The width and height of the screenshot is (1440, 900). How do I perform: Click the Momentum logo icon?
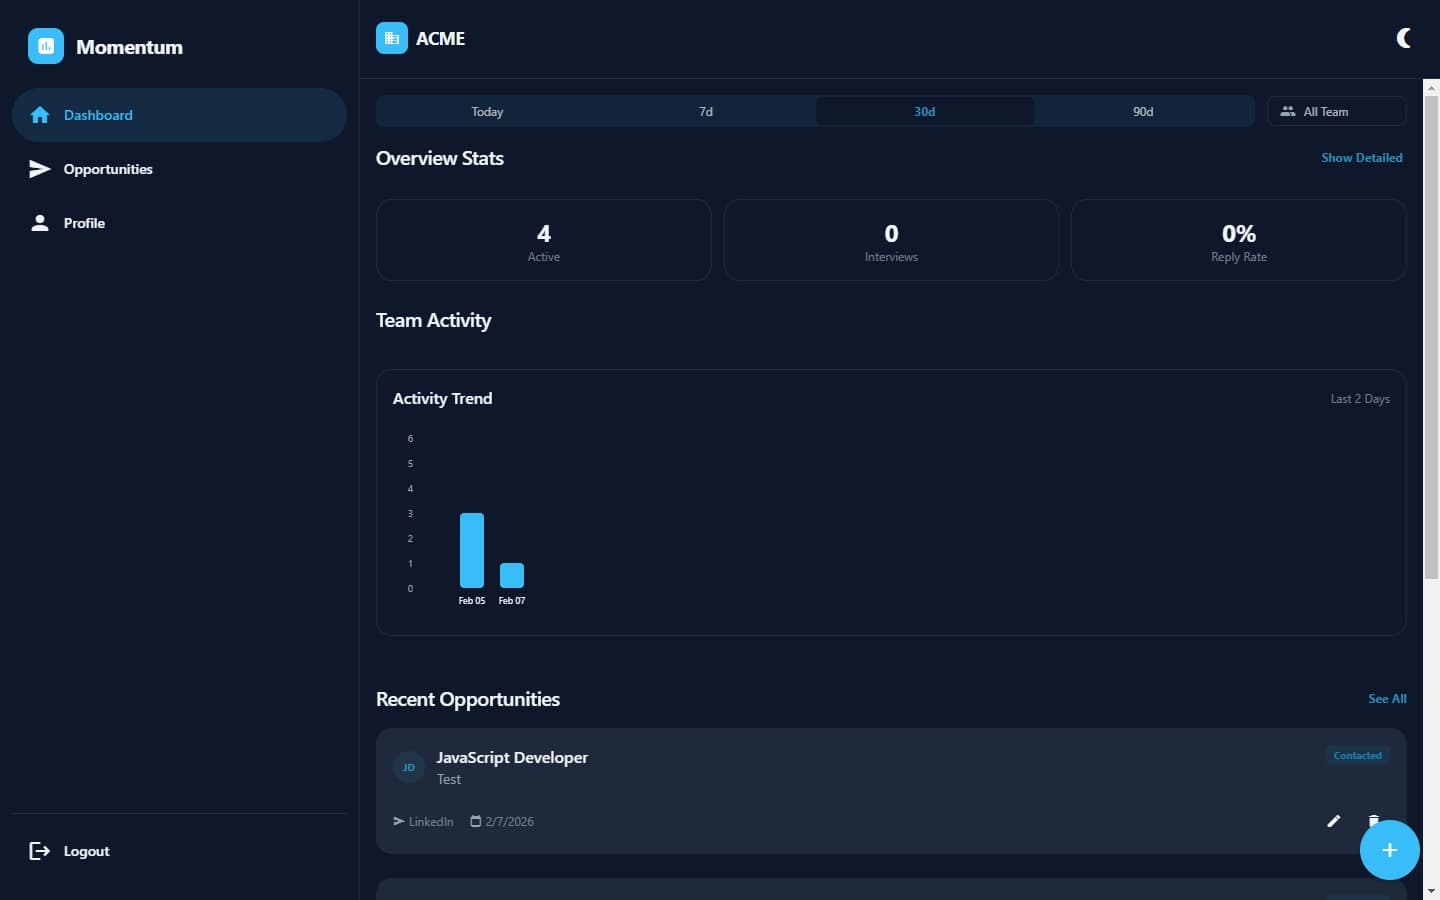pos(46,46)
